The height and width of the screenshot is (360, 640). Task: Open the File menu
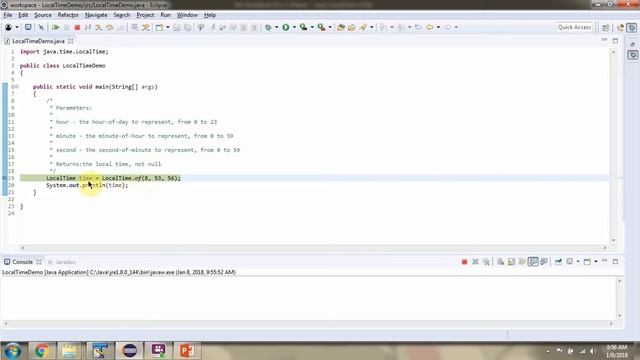point(8,15)
